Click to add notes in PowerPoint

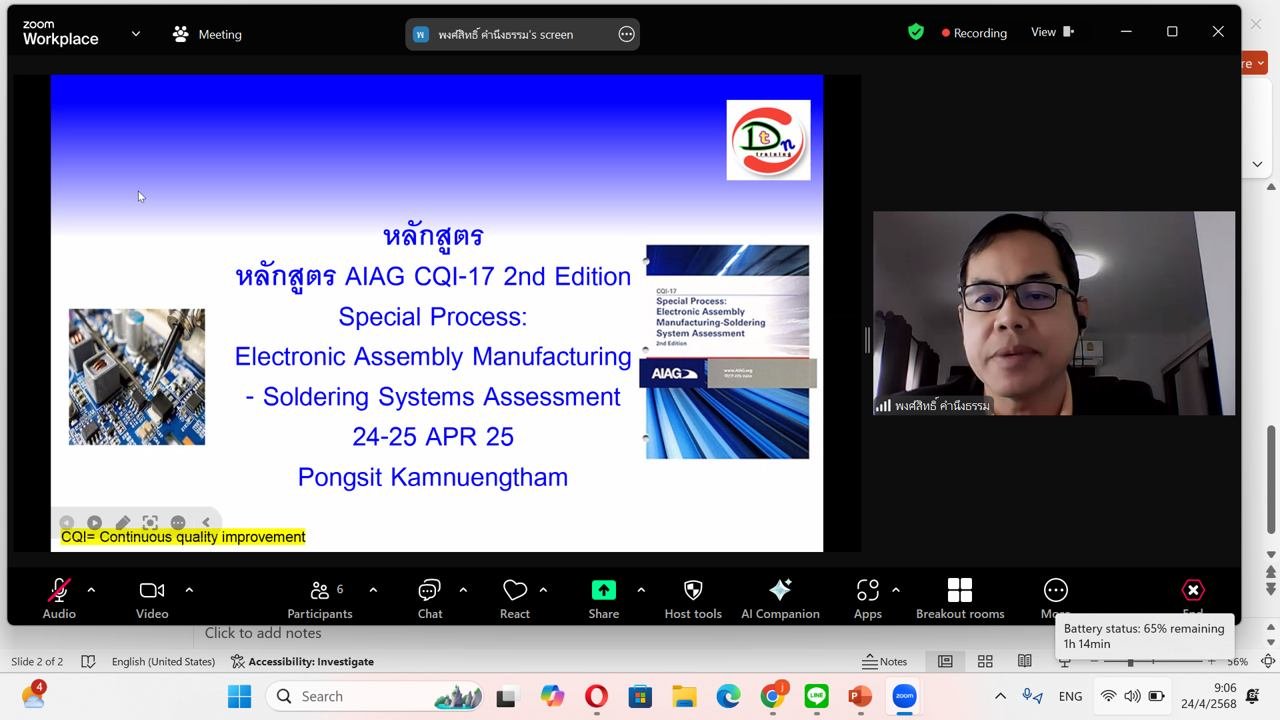tap(263, 633)
